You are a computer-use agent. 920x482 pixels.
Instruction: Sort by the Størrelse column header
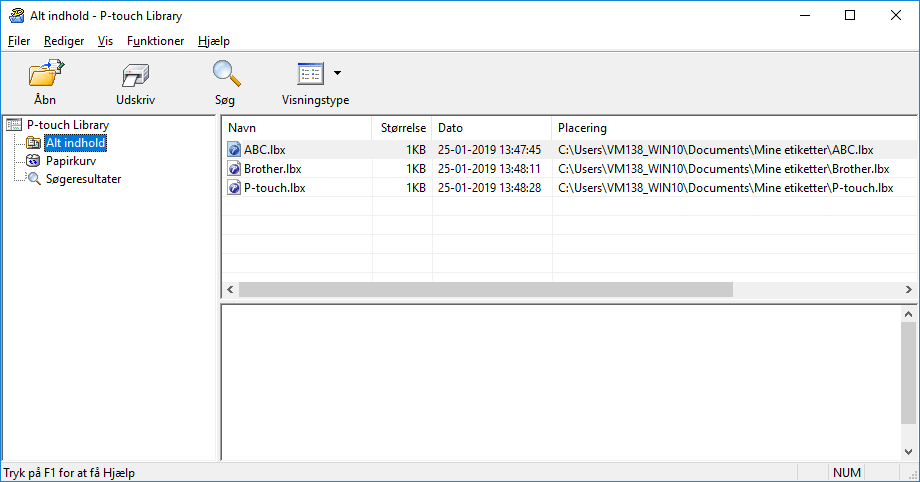click(402, 128)
